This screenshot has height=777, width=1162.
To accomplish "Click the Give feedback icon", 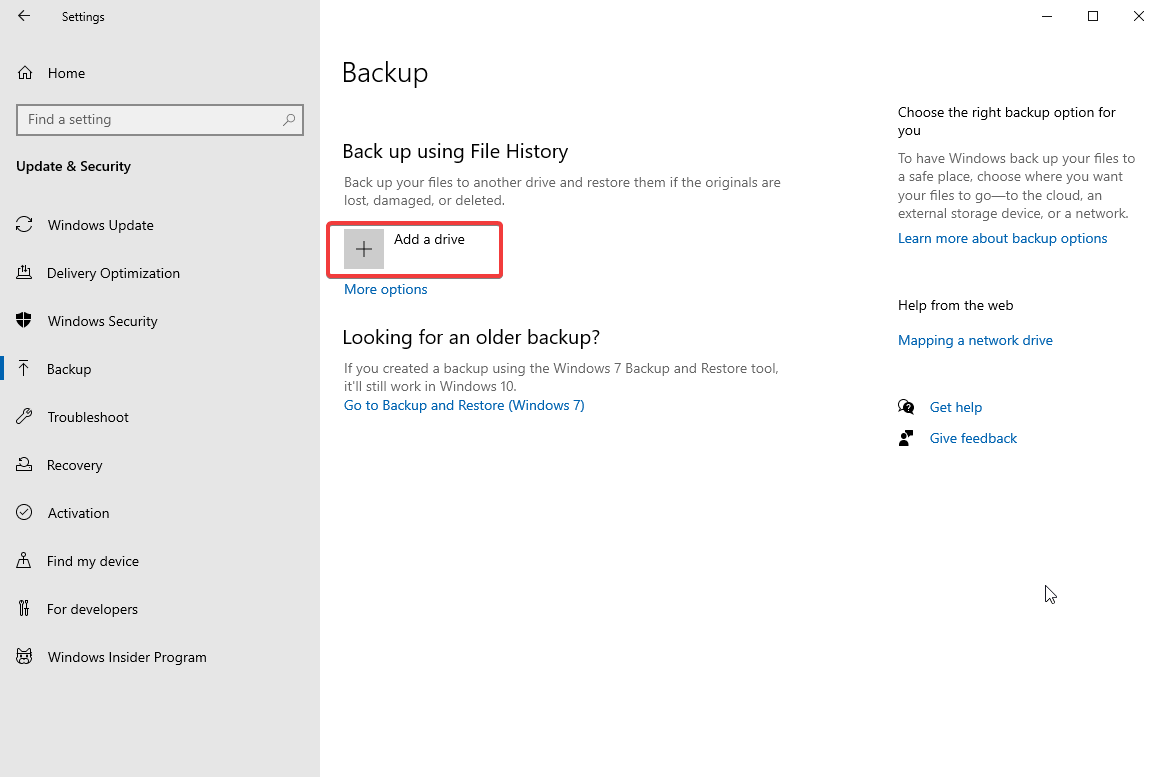I will [906, 438].
